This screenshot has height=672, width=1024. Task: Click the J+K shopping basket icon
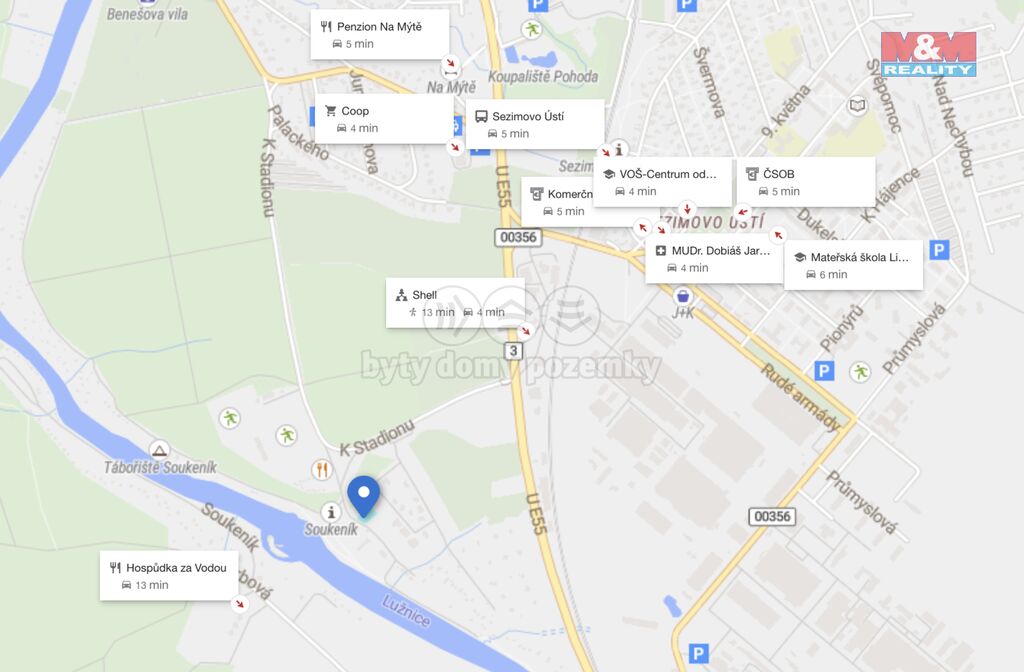tap(683, 296)
